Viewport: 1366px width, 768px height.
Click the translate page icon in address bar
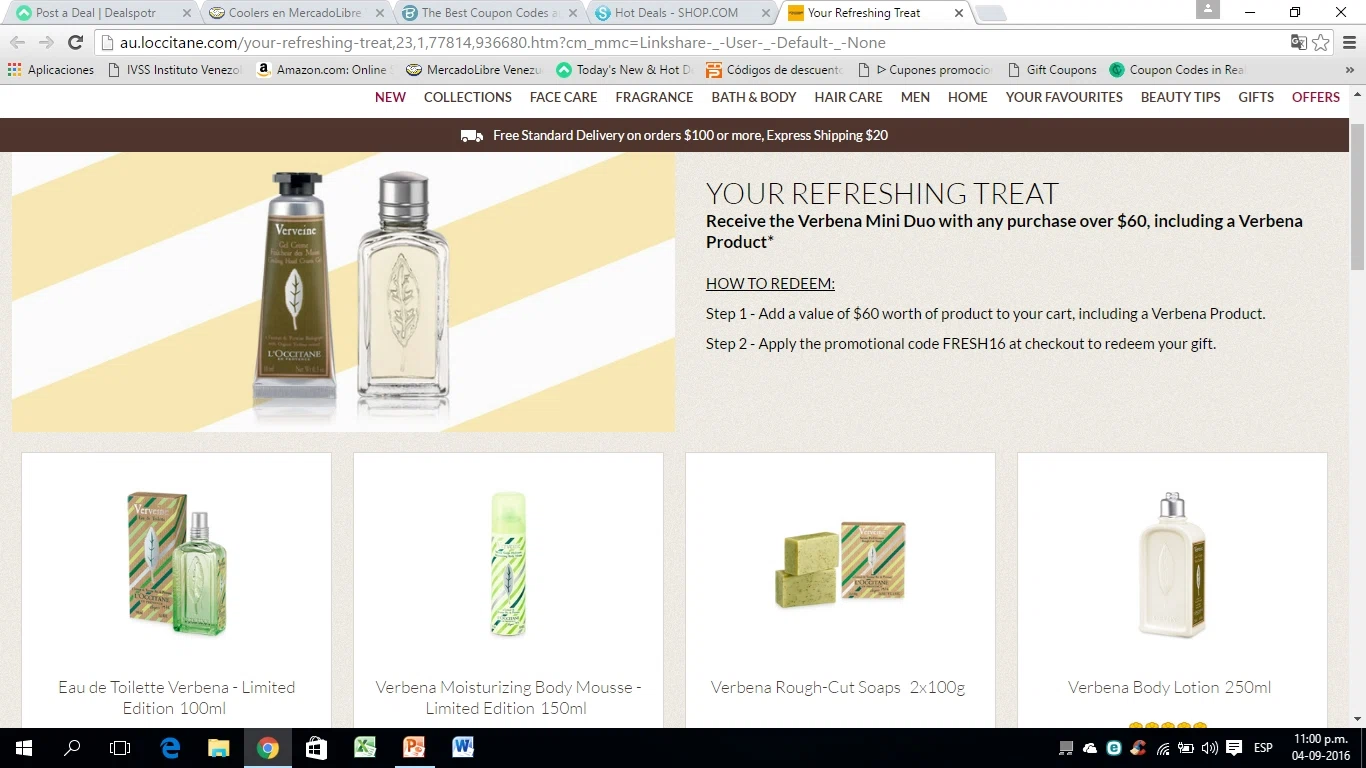(1298, 42)
